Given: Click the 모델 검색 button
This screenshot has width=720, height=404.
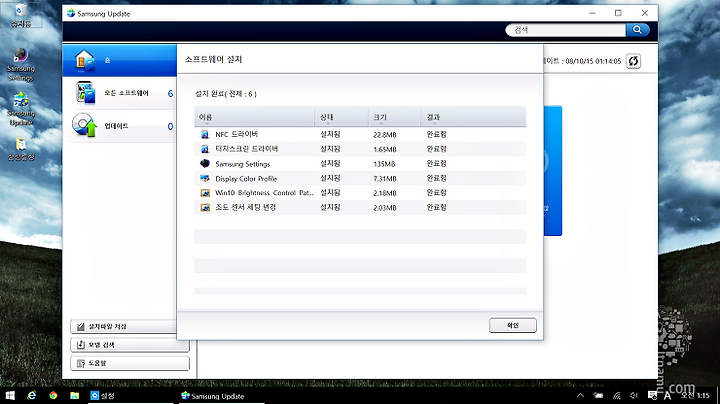Looking at the screenshot, I should tap(130, 345).
